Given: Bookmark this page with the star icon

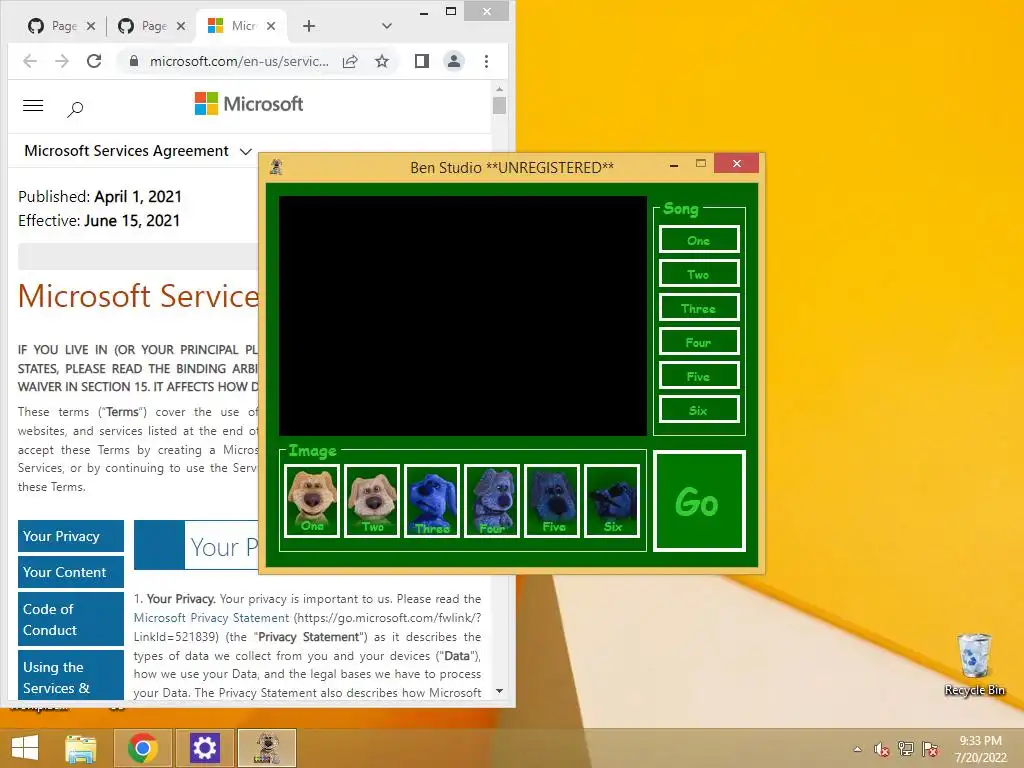Looking at the screenshot, I should (x=382, y=61).
